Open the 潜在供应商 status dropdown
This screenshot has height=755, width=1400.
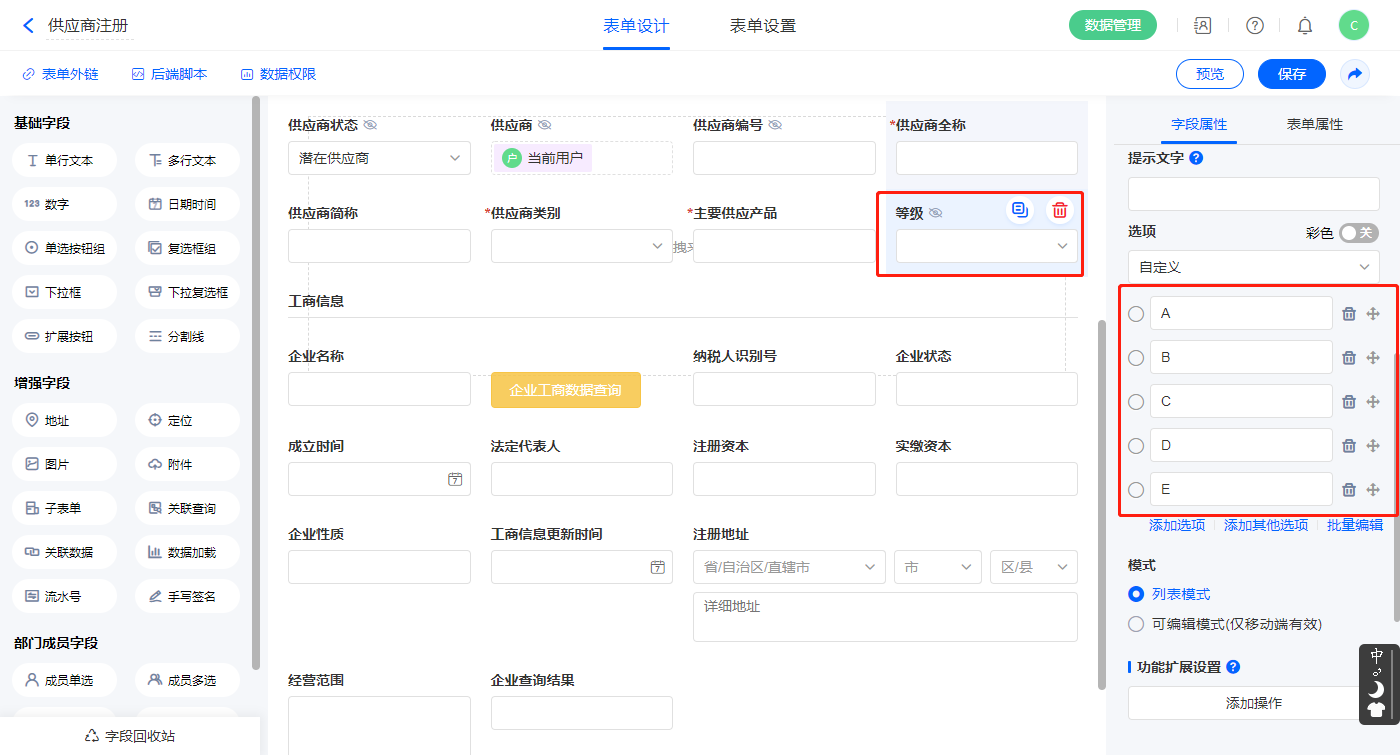tap(379, 158)
